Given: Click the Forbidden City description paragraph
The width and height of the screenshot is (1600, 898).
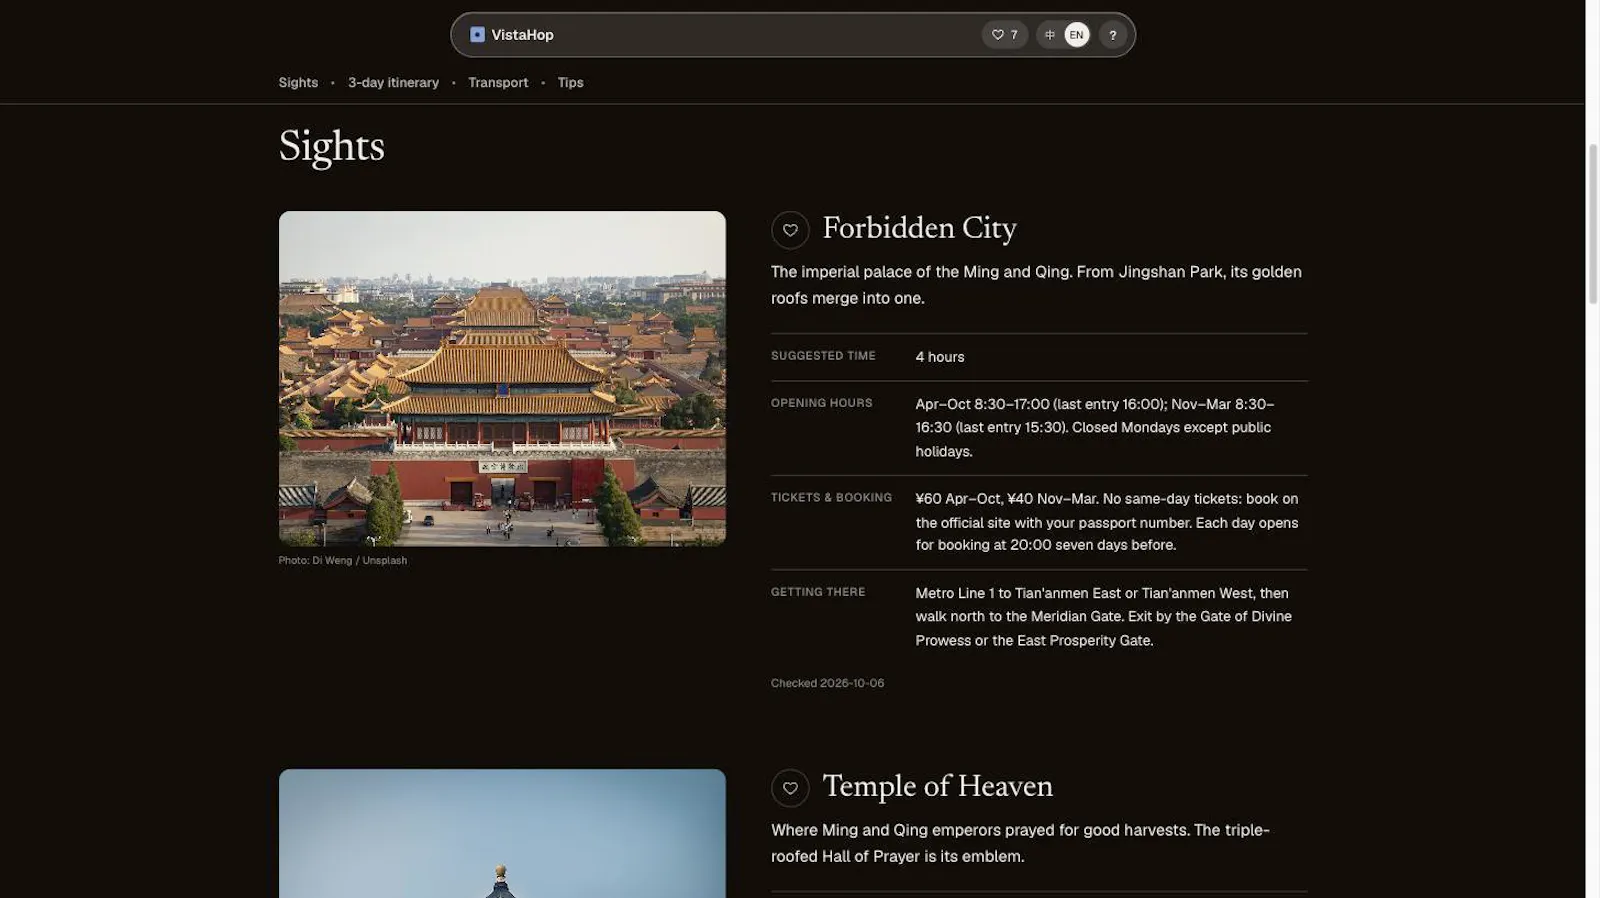Looking at the screenshot, I should 1036,285.
